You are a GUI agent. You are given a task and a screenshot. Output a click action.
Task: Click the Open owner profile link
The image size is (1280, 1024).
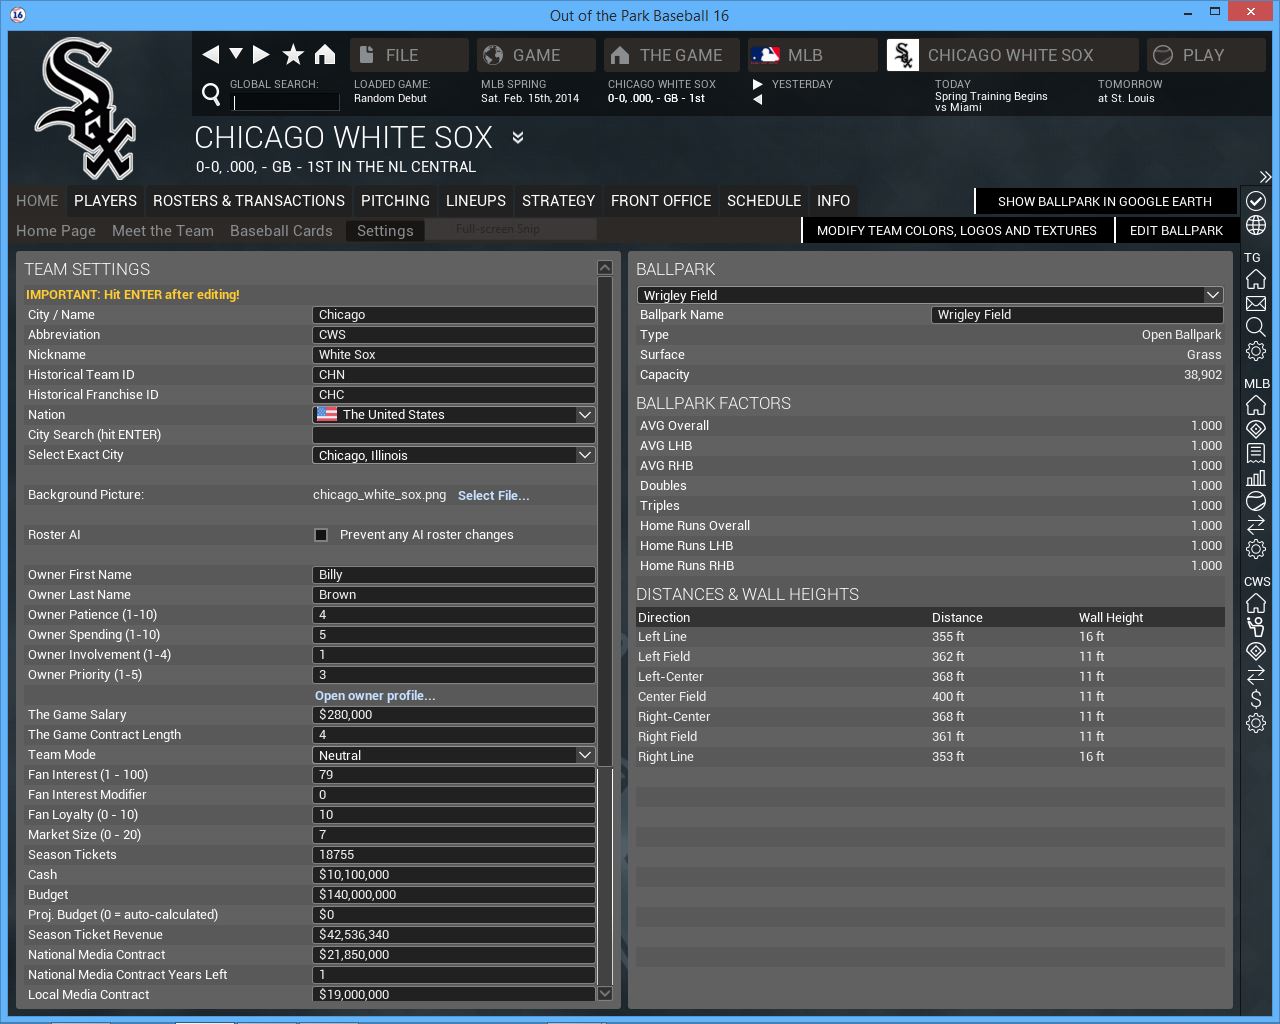(x=375, y=696)
